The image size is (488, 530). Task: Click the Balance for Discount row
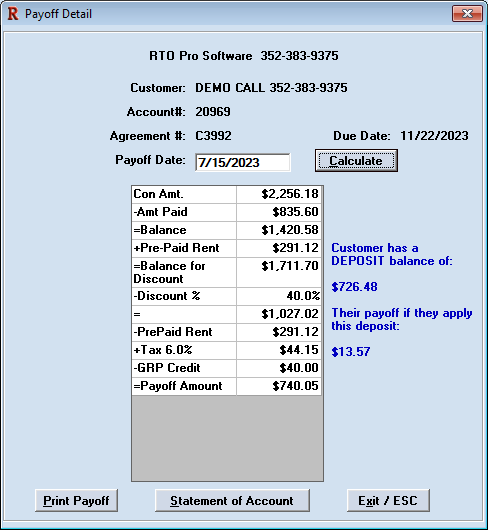[x=226, y=272]
